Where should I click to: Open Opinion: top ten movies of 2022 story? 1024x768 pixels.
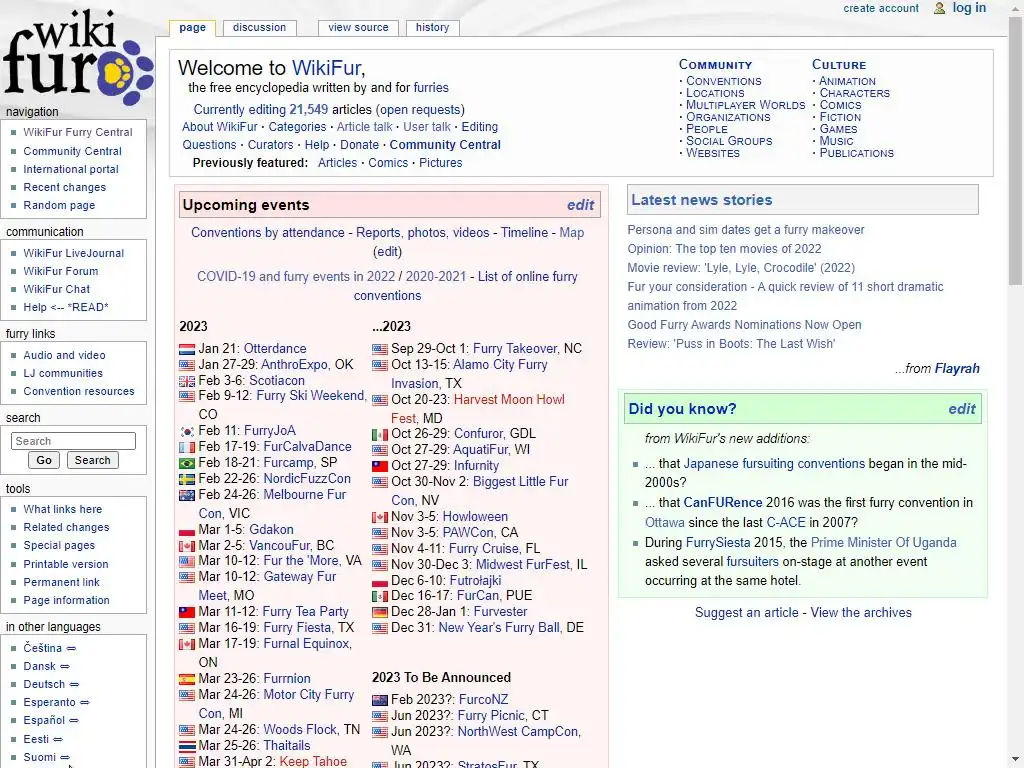pos(724,249)
